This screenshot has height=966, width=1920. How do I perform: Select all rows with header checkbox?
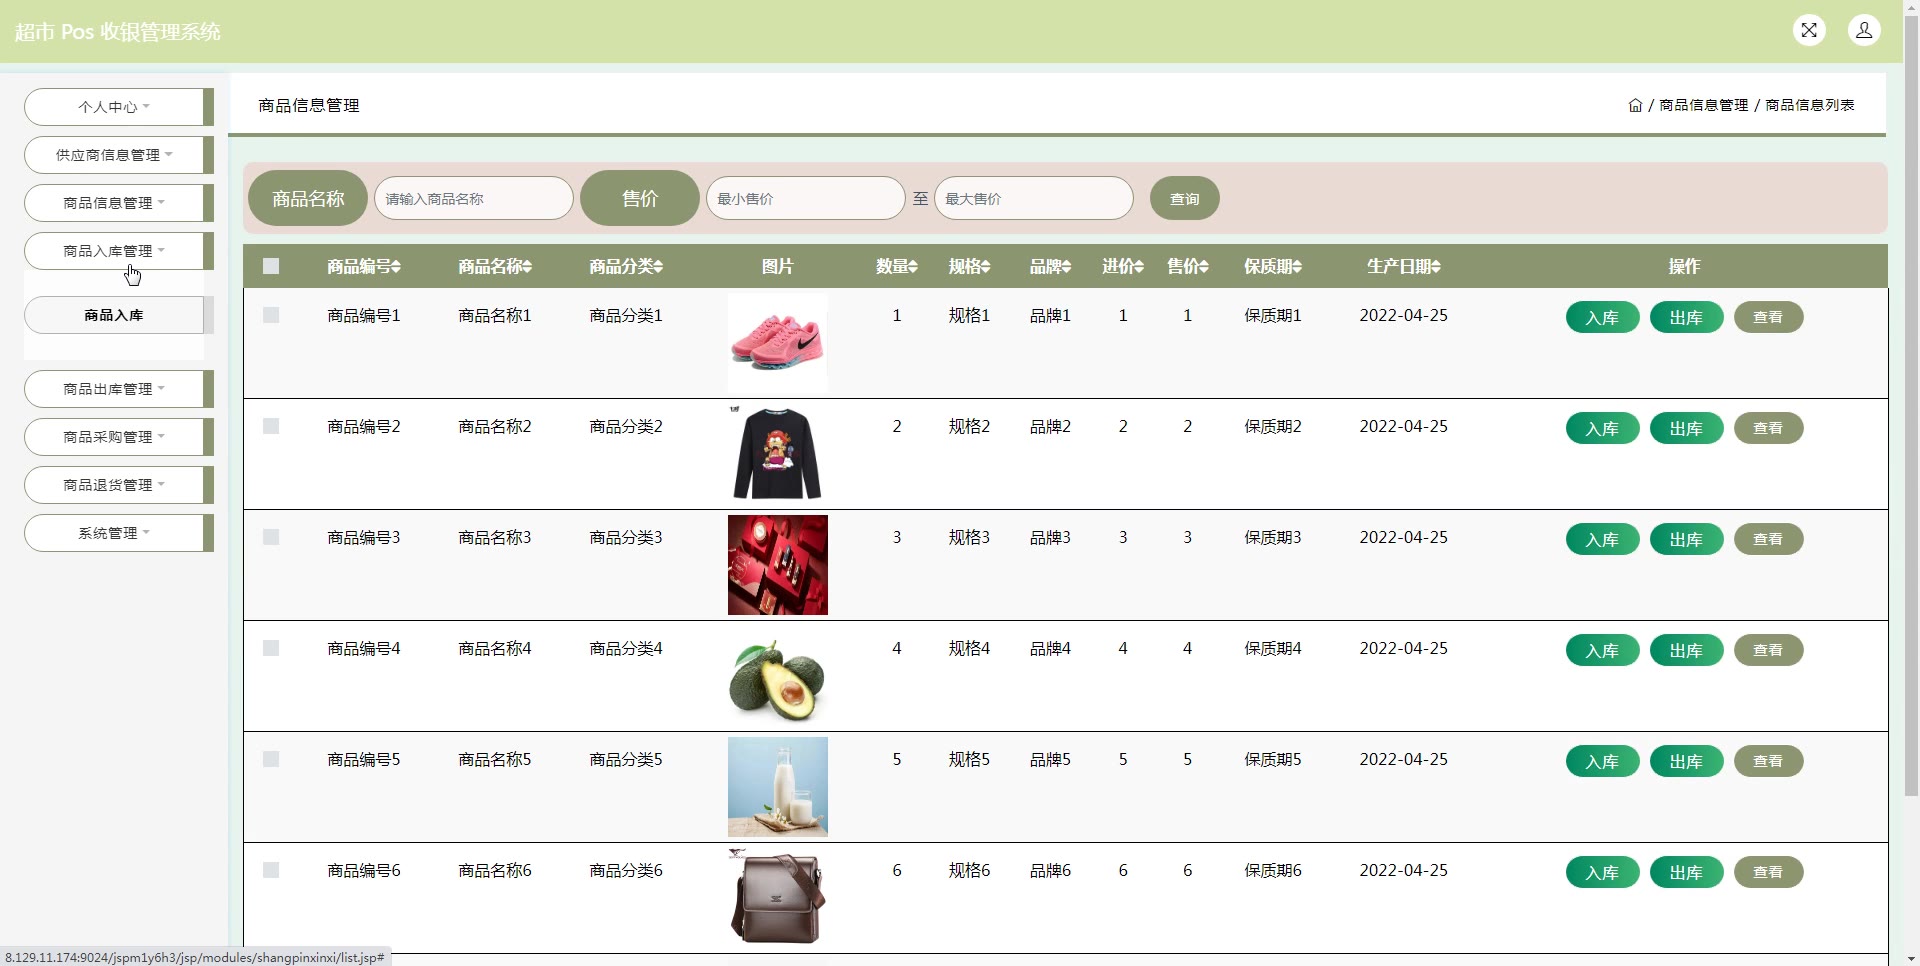[x=271, y=266]
